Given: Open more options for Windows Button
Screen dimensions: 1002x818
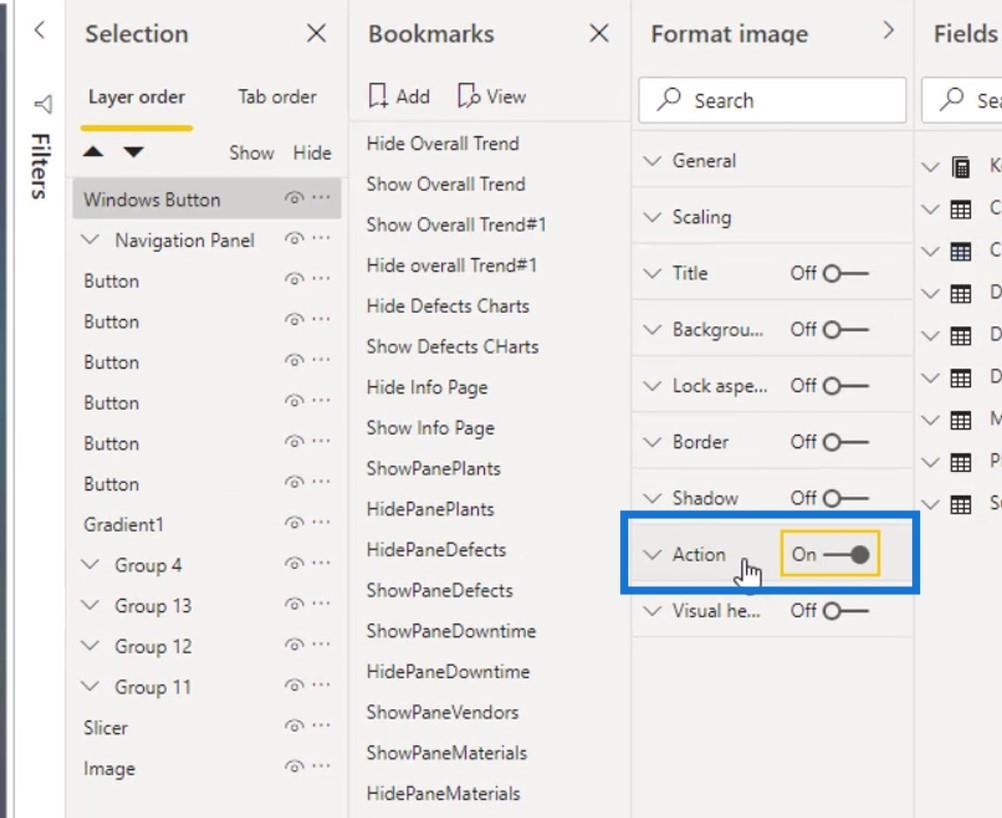Looking at the screenshot, I should pyautogui.click(x=321, y=197).
